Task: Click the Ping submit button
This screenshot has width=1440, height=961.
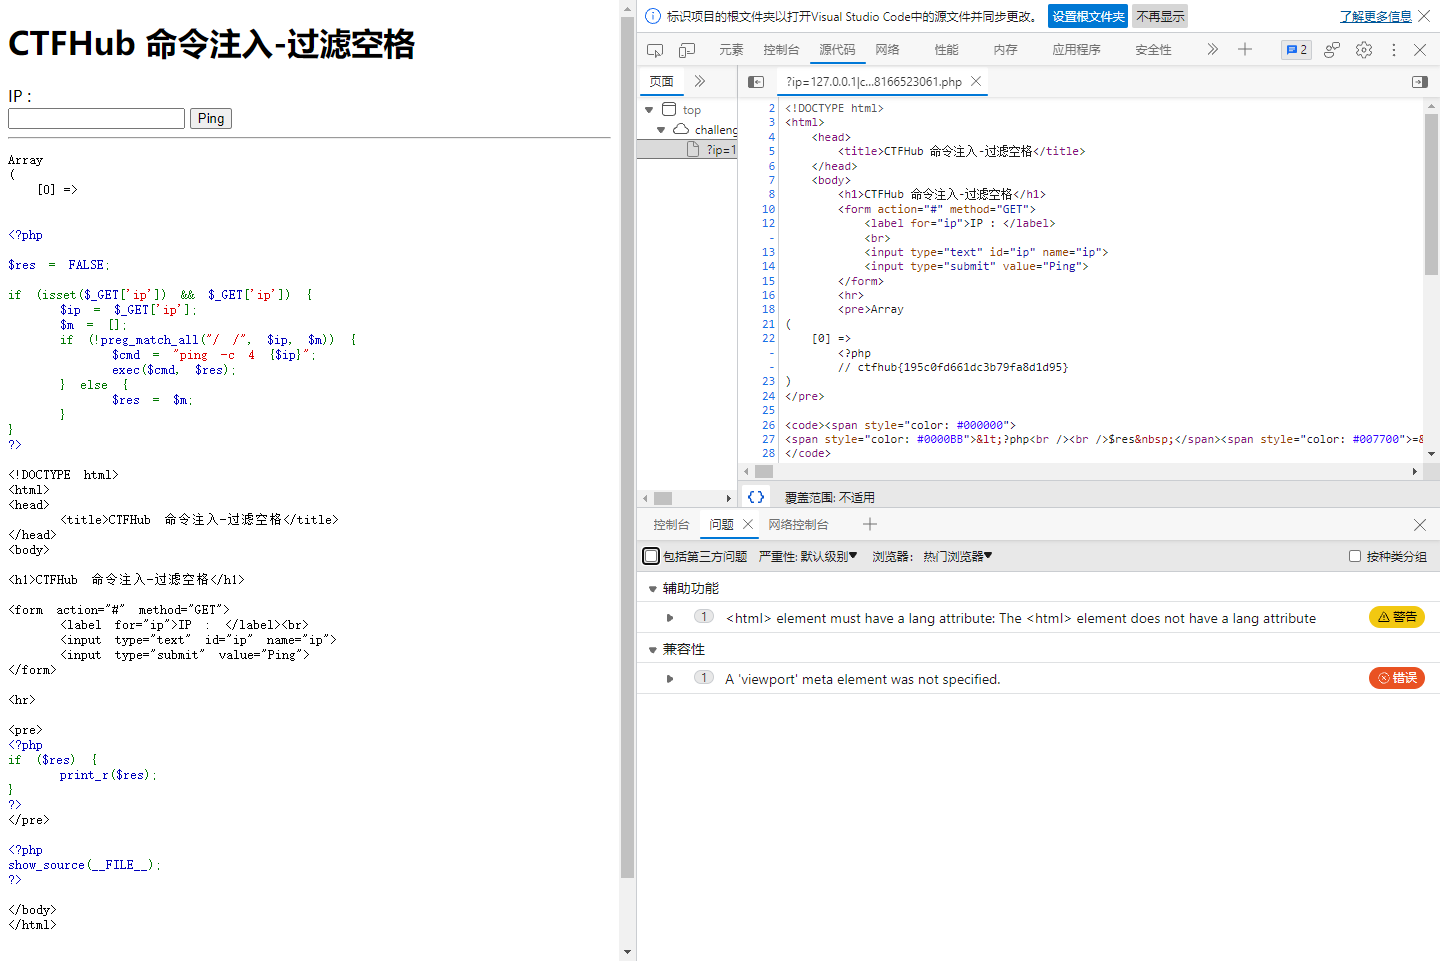Action: pyautogui.click(x=211, y=118)
